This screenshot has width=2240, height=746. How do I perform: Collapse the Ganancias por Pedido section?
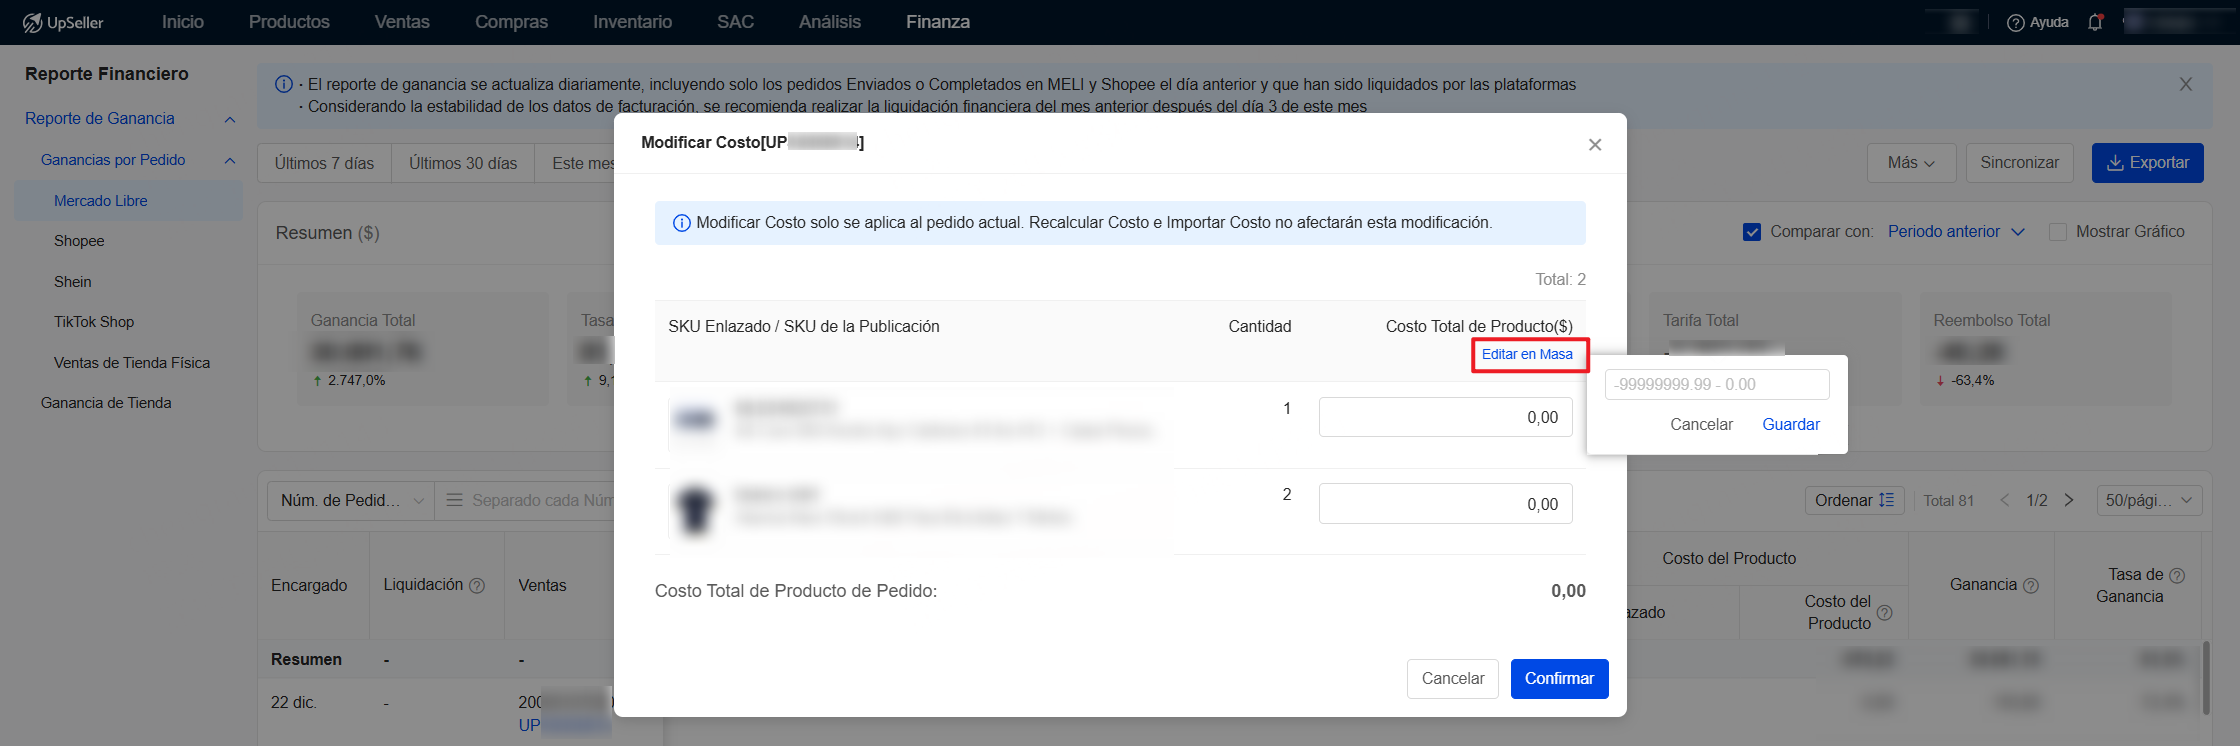230,160
